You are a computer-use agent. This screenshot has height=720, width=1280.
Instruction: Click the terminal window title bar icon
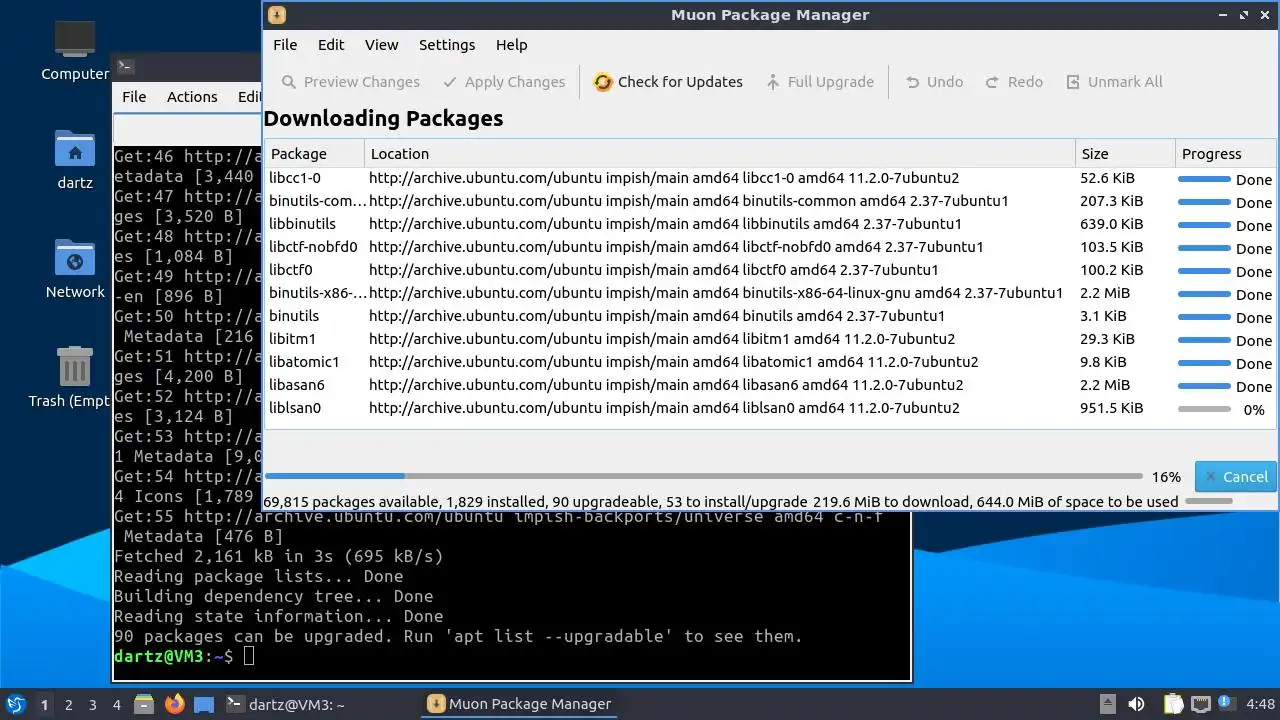tap(125, 67)
